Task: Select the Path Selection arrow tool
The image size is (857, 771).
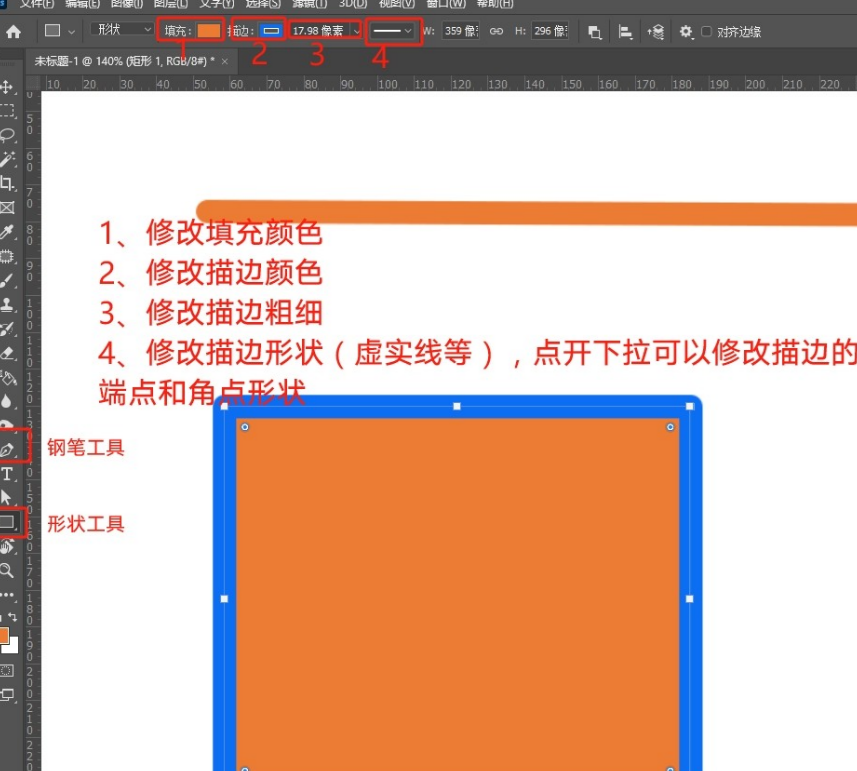Action: tap(6, 498)
